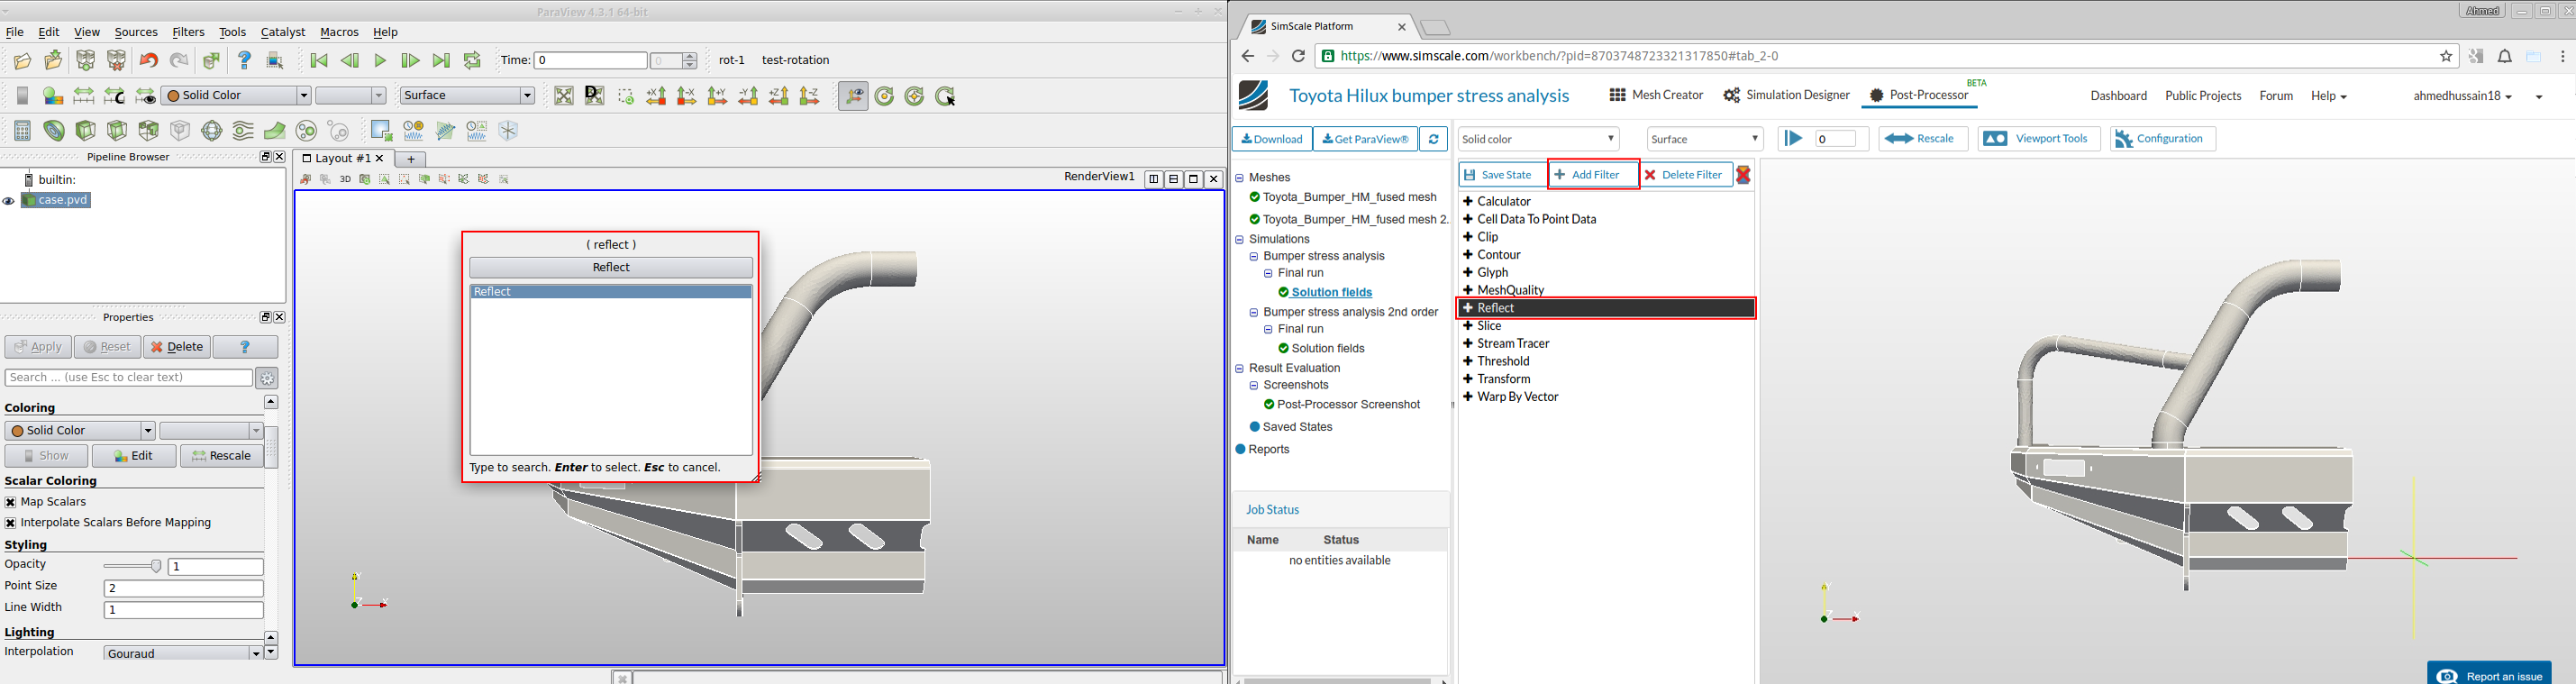Collapse the Meshes tree node

tap(1240, 178)
